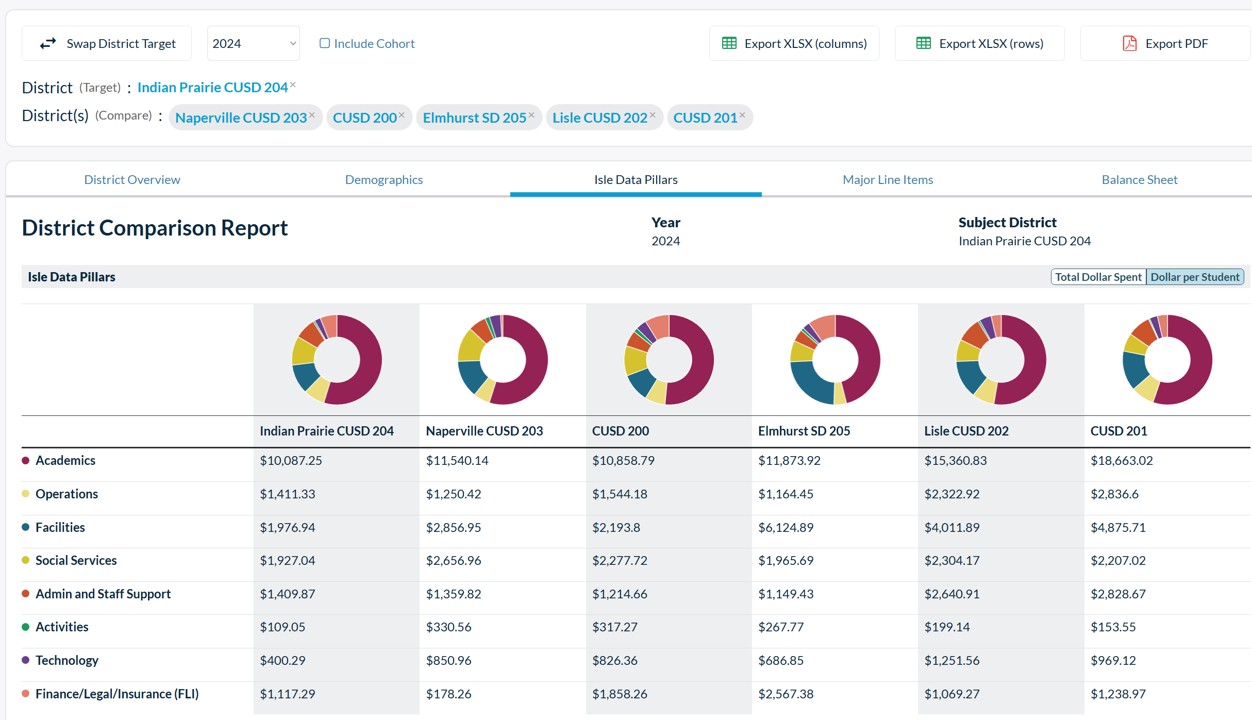
Task: Click Export XLSX (rows) button
Action: coord(979,43)
